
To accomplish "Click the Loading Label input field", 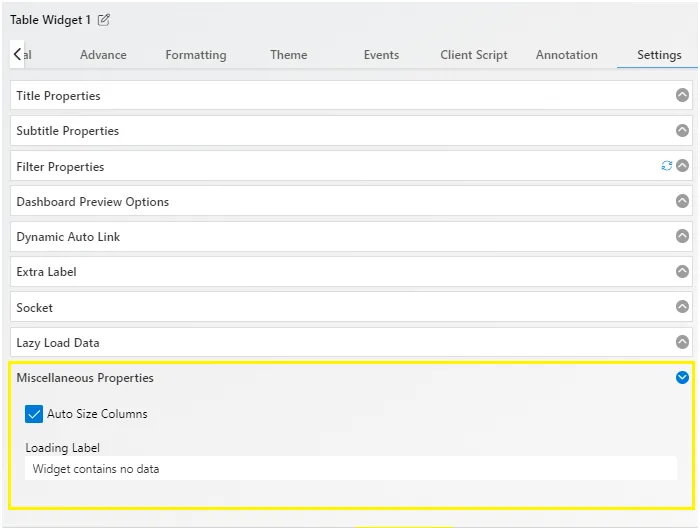I will (351, 469).
